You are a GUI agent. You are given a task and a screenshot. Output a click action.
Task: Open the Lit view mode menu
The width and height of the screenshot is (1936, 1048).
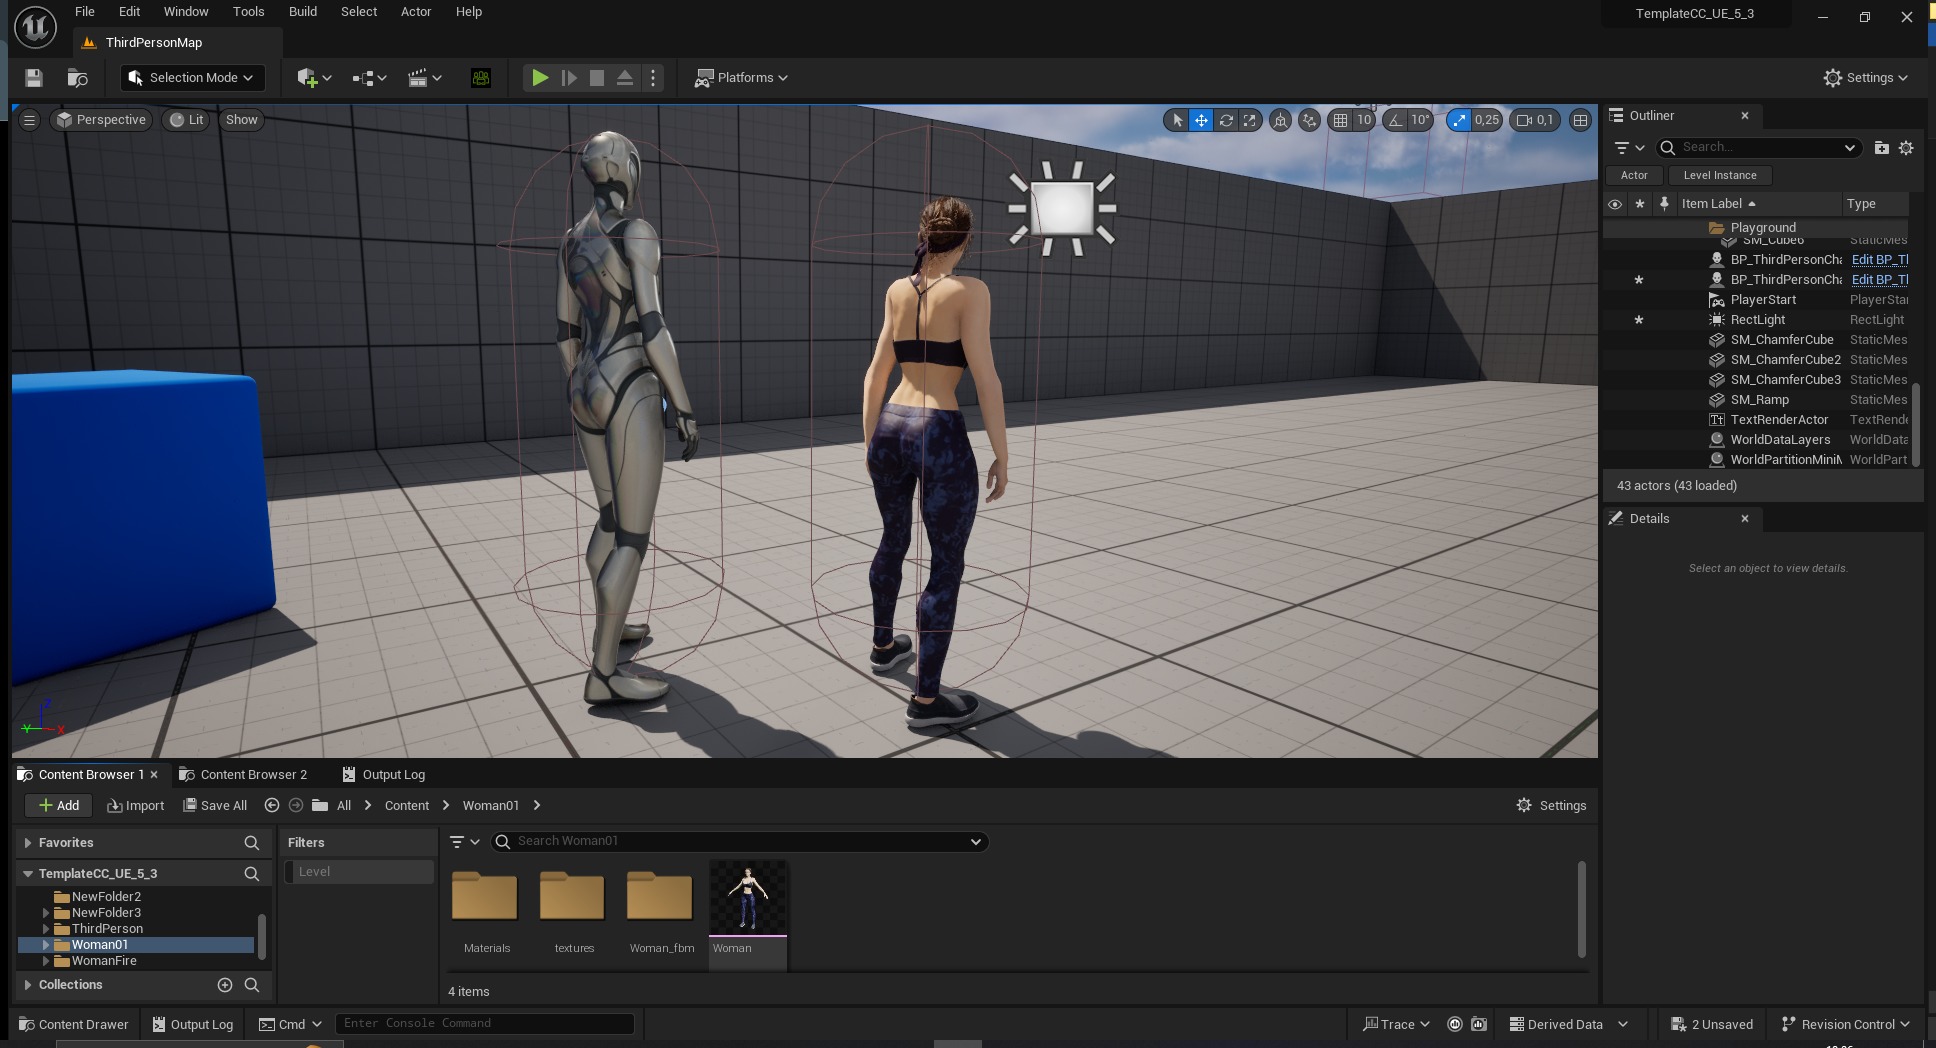point(187,120)
